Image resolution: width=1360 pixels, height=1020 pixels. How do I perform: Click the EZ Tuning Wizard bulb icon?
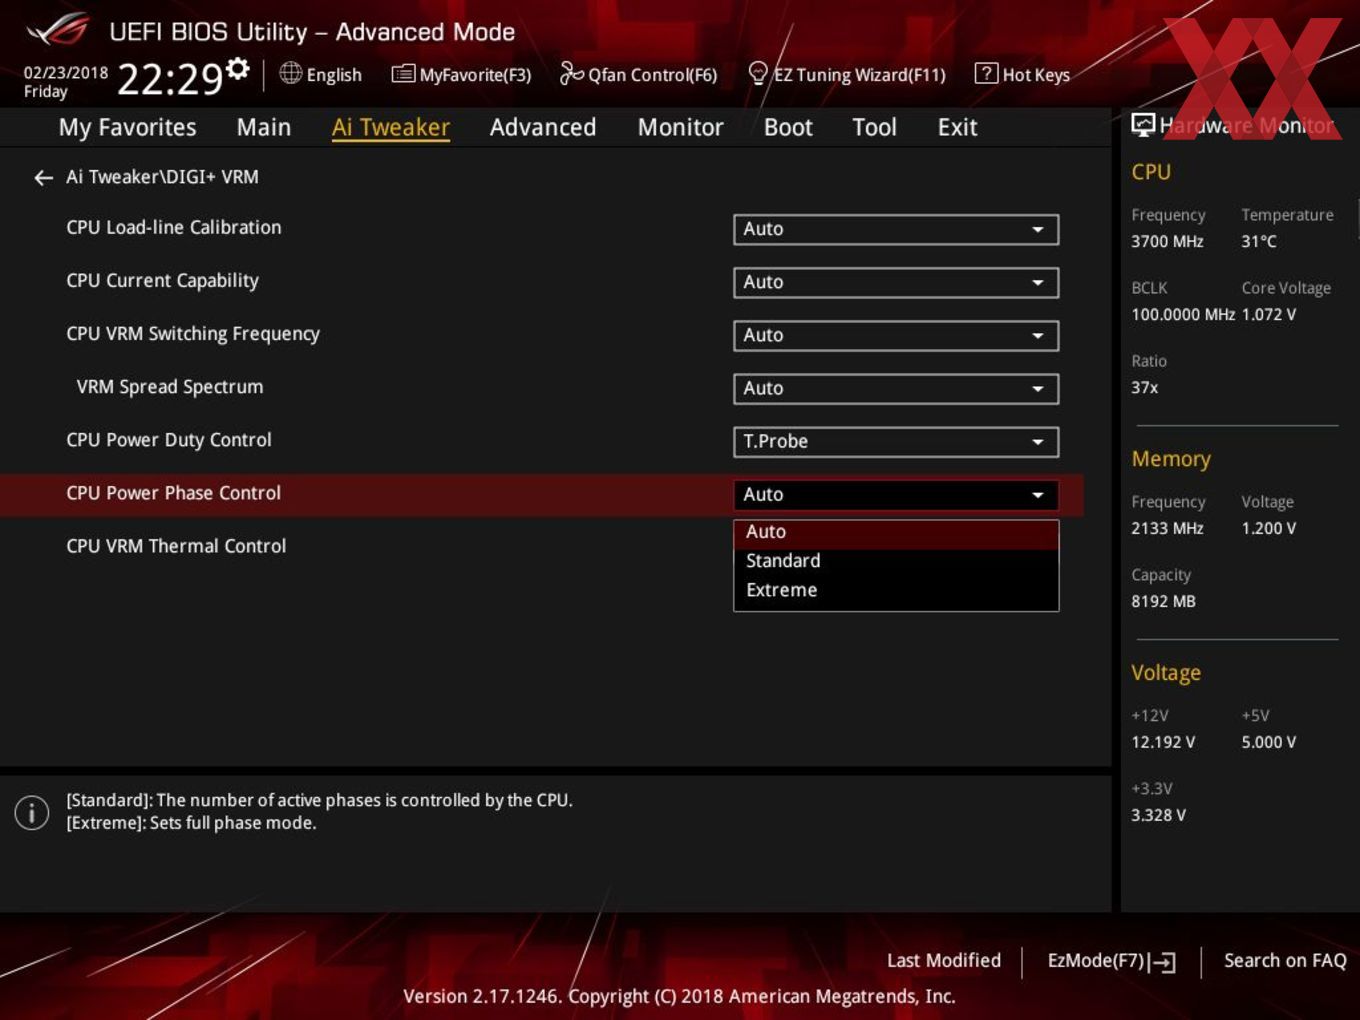coord(758,73)
